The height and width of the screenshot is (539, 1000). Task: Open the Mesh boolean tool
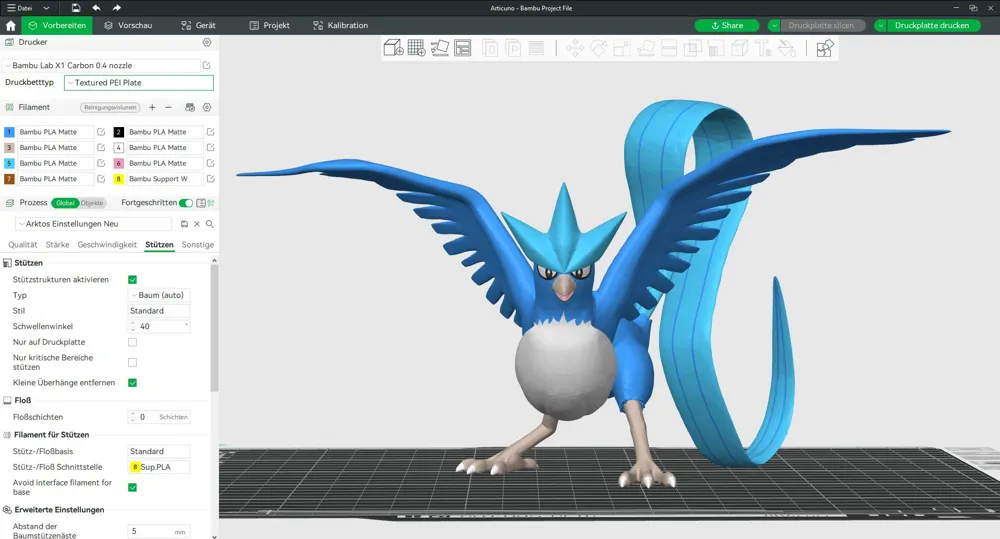693,48
